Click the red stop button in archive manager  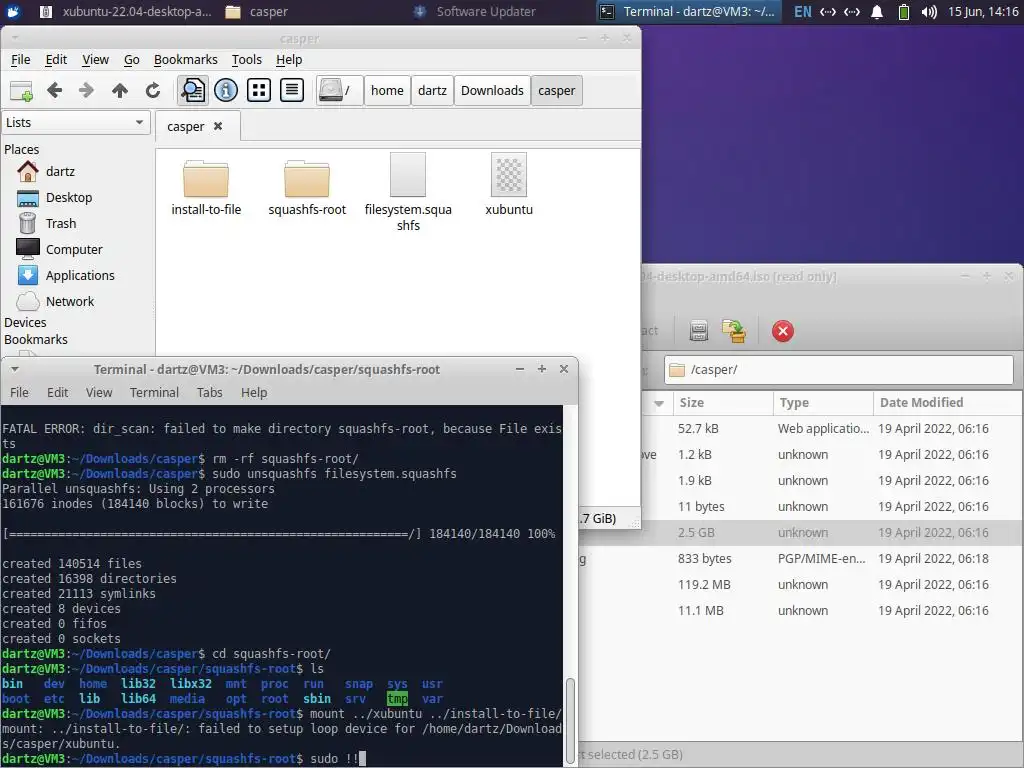[x=782, y=331]
